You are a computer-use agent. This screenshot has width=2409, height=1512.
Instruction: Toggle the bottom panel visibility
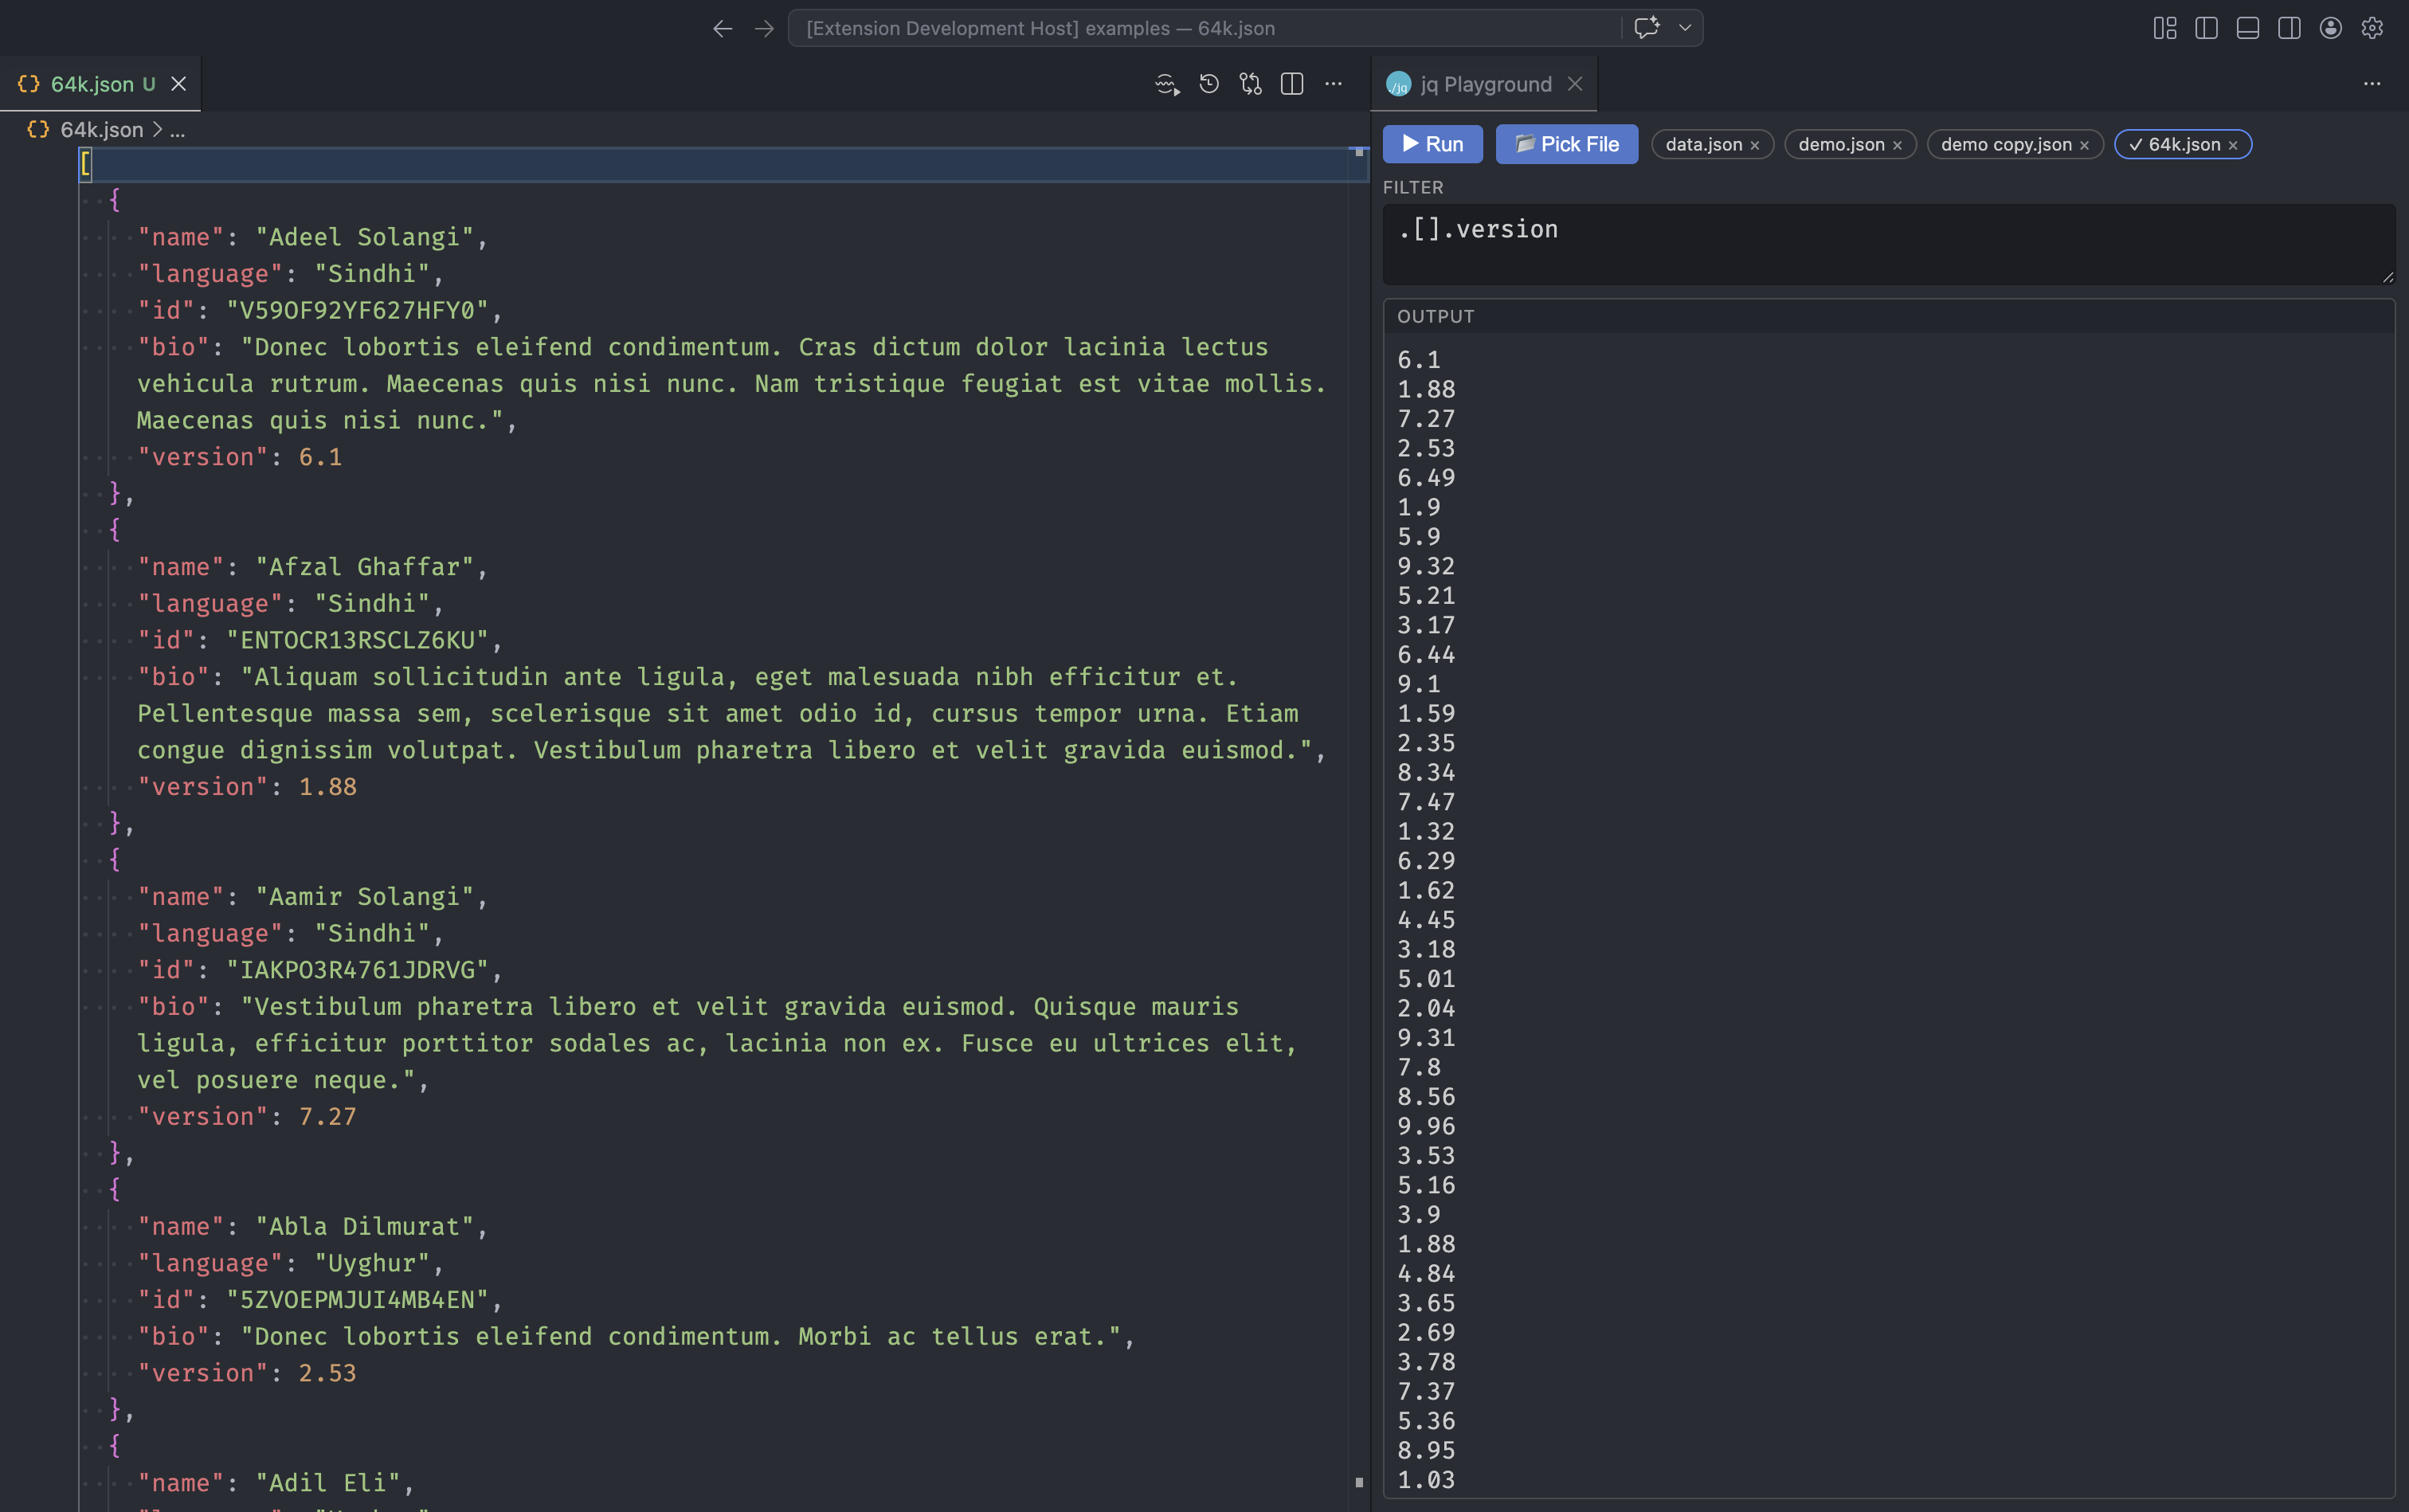point(2247,28)
